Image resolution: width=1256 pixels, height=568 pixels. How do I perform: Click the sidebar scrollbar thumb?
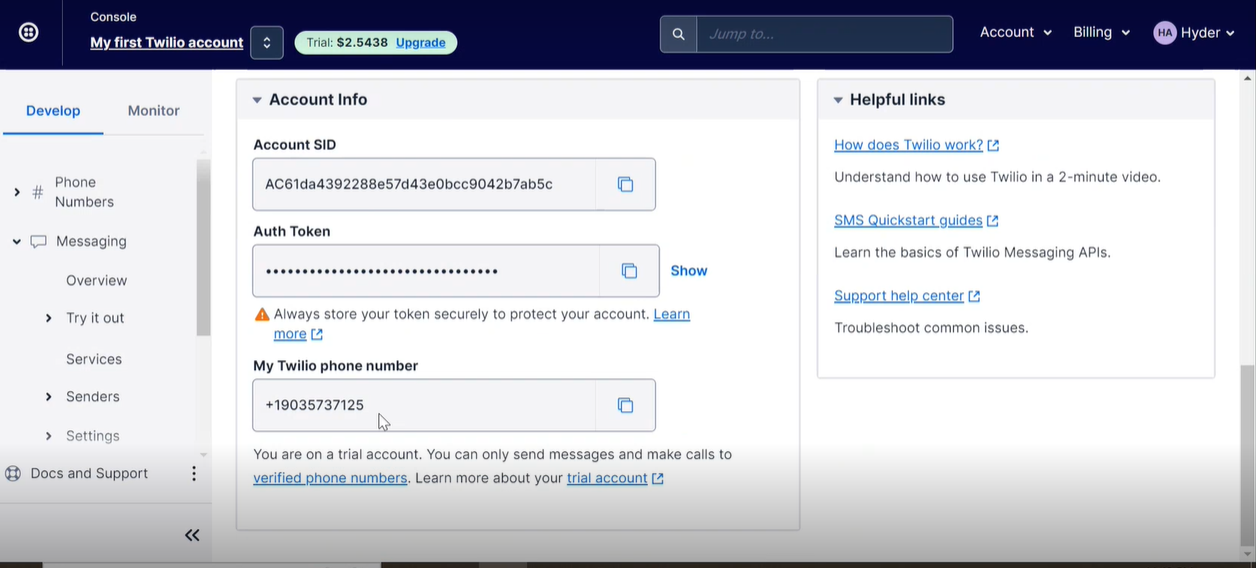click(x=204, y=248)
